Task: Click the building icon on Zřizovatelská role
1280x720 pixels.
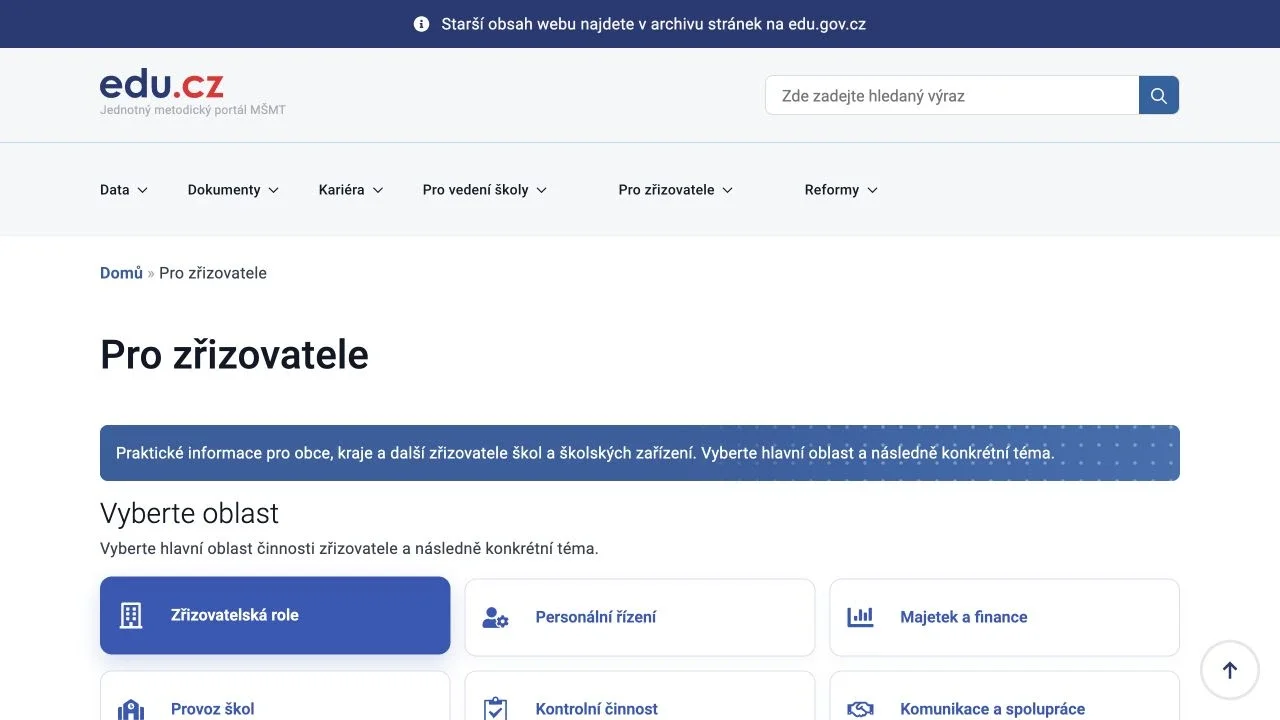Action: [x=131, y=616]
